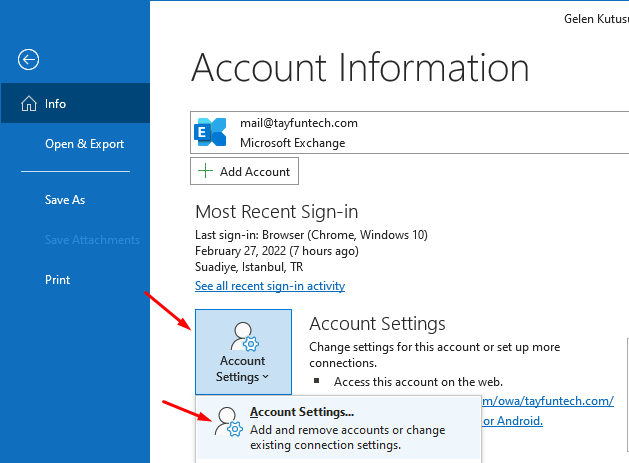629x463 pixels.
Task: Open the Print page
Action: (57, 280)
